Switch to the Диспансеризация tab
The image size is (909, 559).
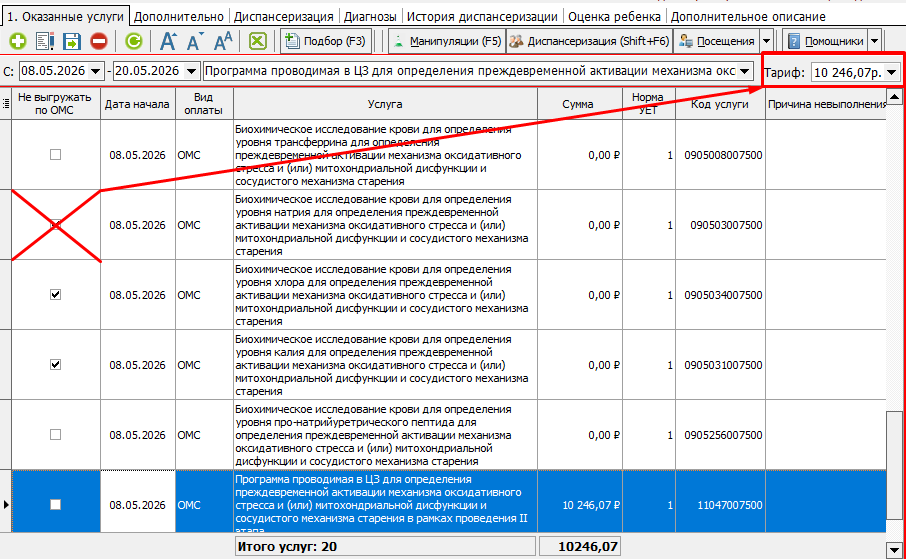pyautogui.click(x=283, y=17)
